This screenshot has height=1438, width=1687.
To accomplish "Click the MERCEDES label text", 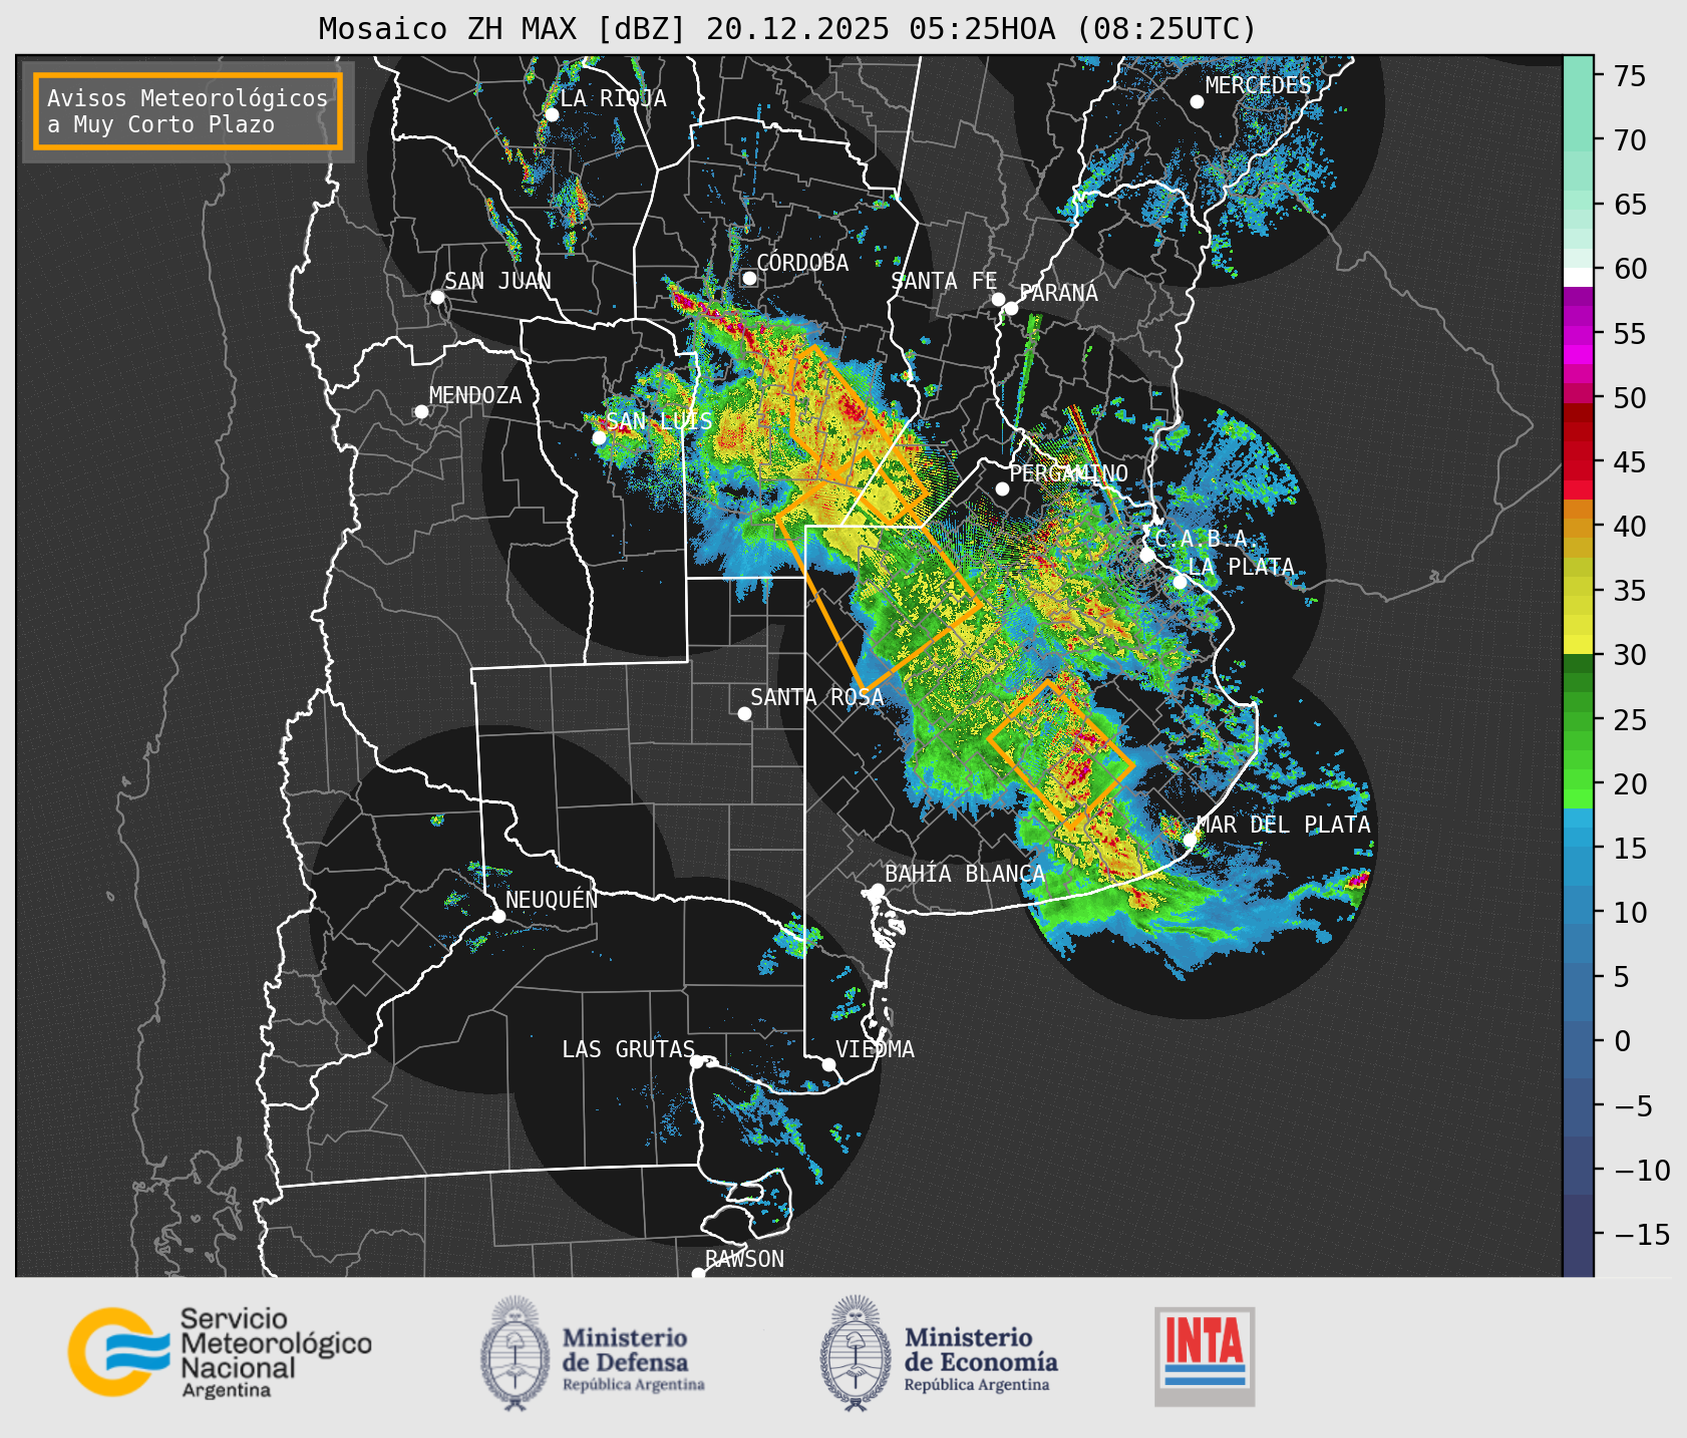I will 1258,86.
